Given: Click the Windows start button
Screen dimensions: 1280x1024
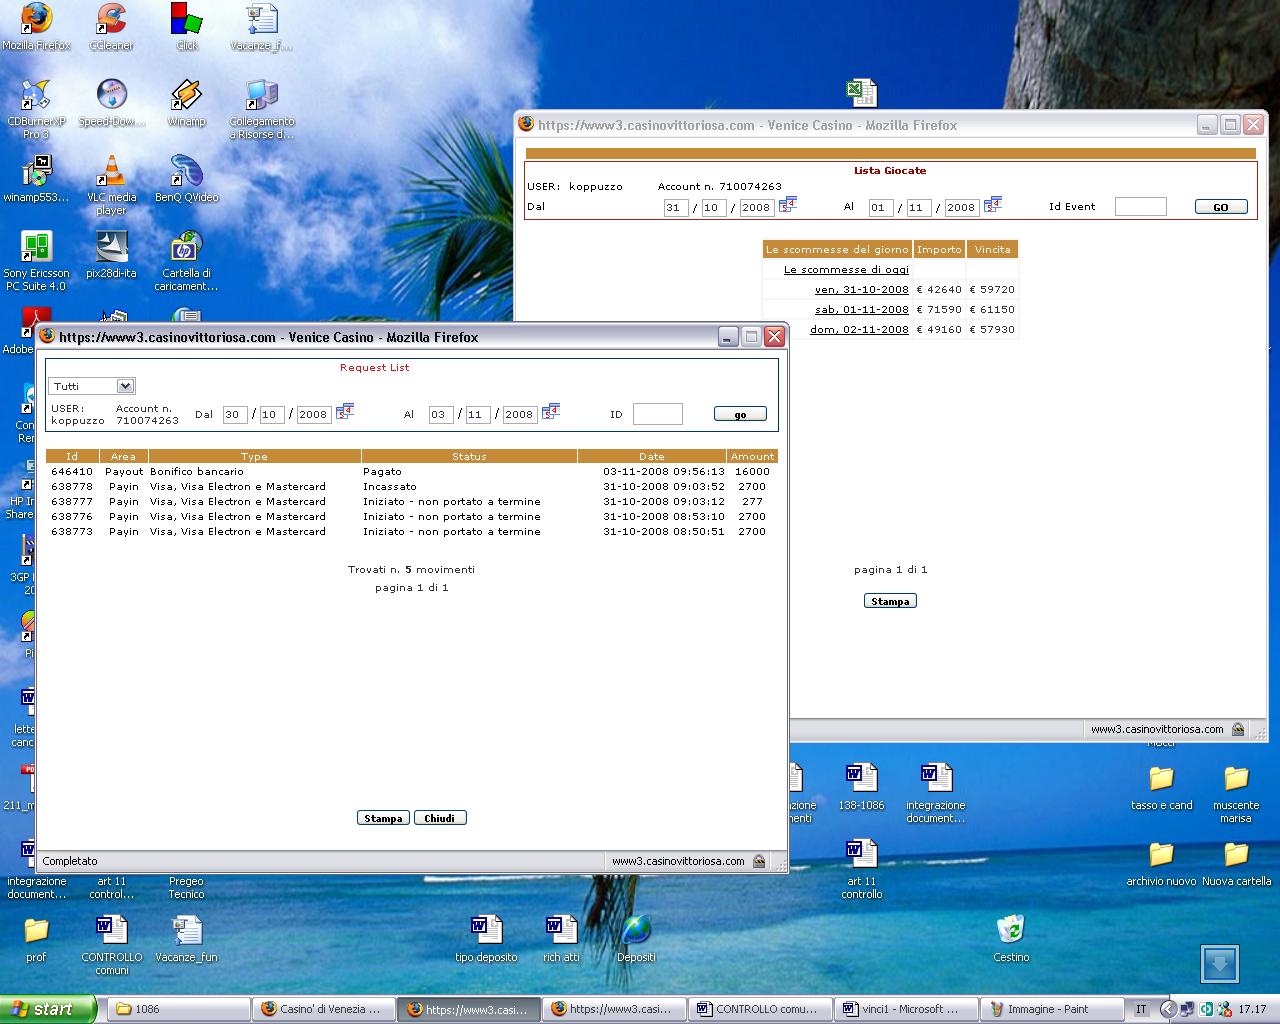Looking at the screenshot, I should click(x=48, y=1009).
